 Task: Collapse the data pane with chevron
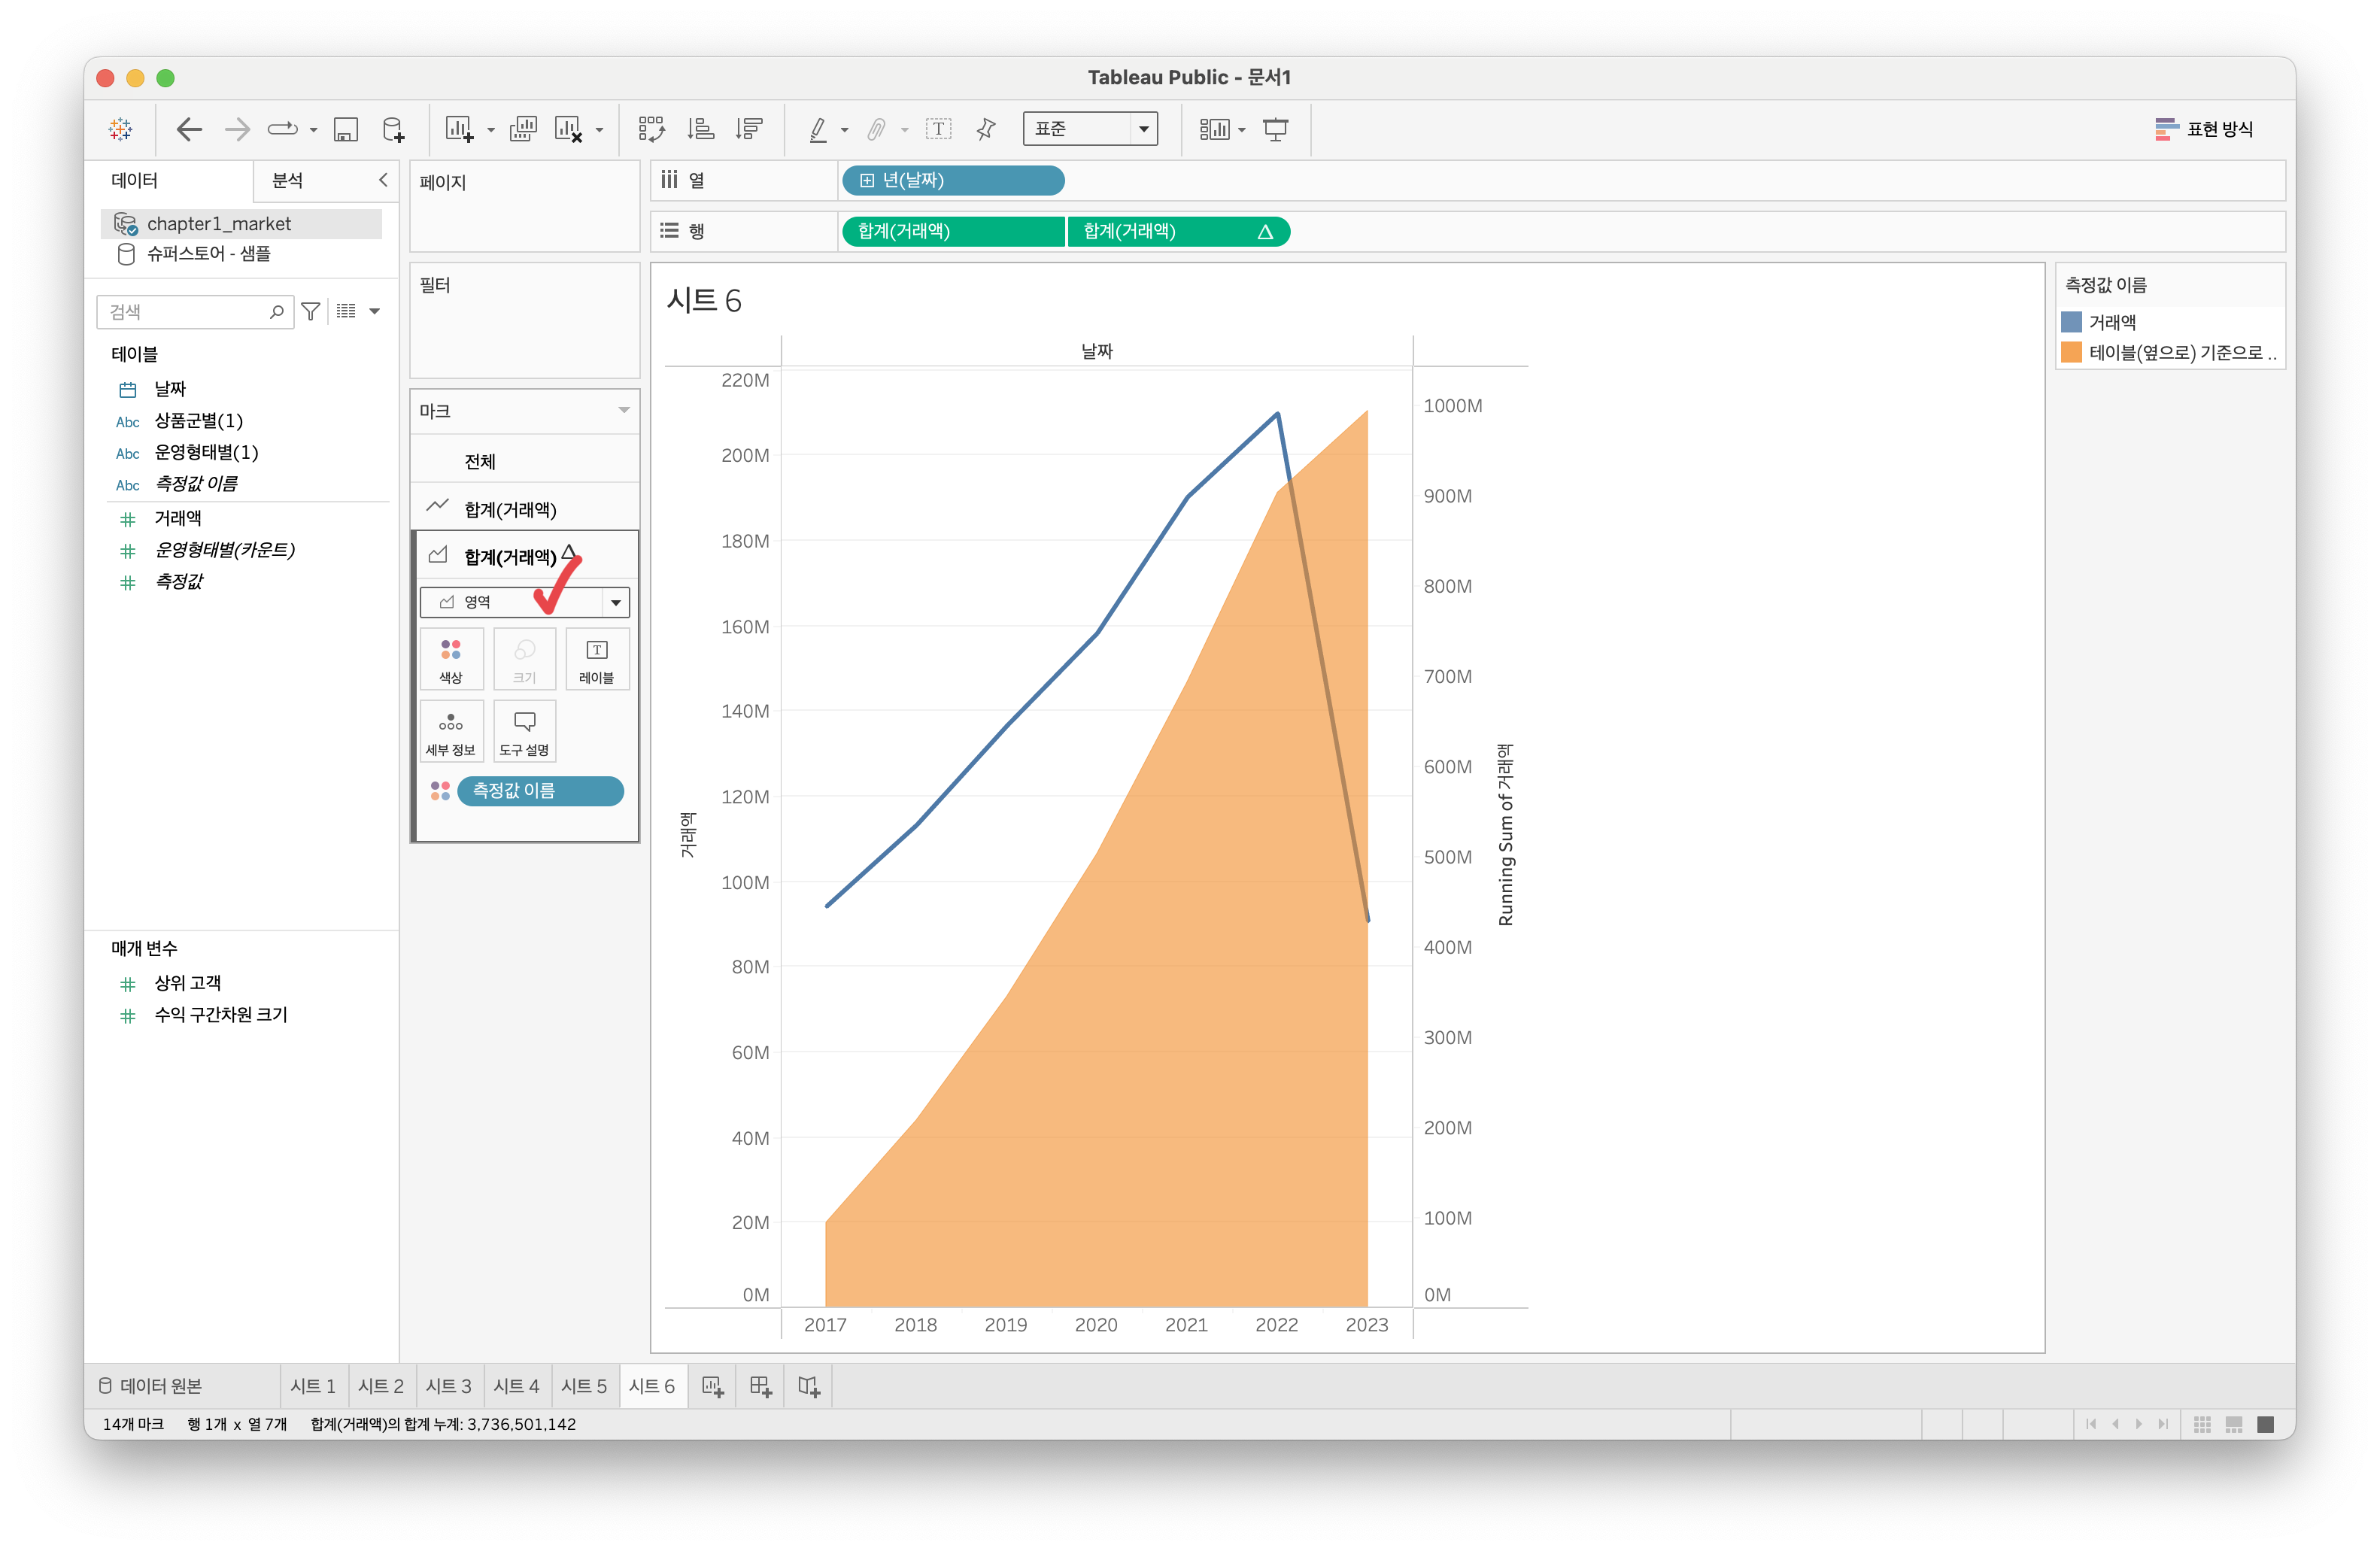383,180
